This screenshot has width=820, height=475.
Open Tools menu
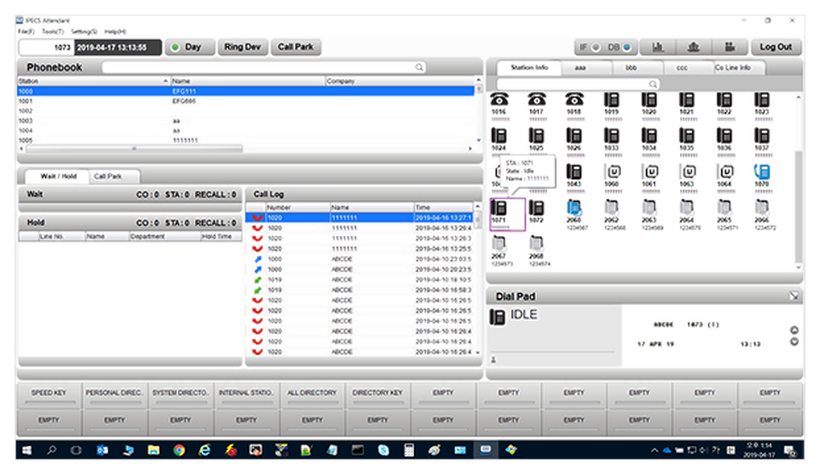coord(52,32)
